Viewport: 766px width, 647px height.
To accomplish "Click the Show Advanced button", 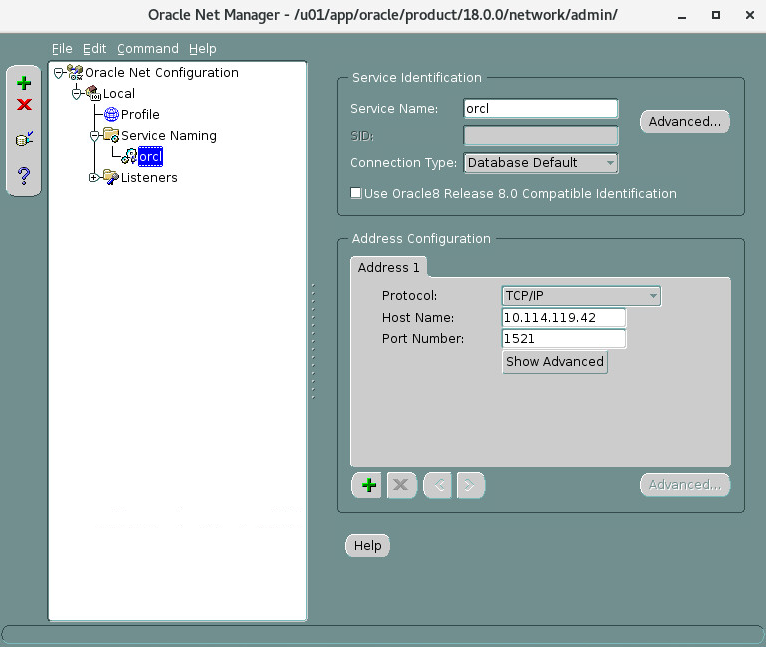I will tap(554, 362).
